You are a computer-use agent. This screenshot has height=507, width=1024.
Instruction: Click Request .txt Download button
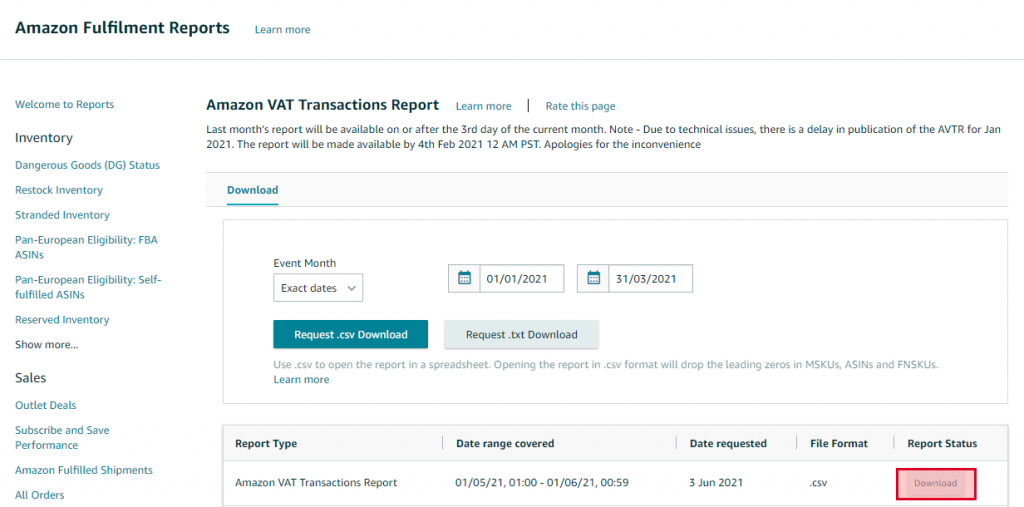pyautogui.click(x=522, y=335)
